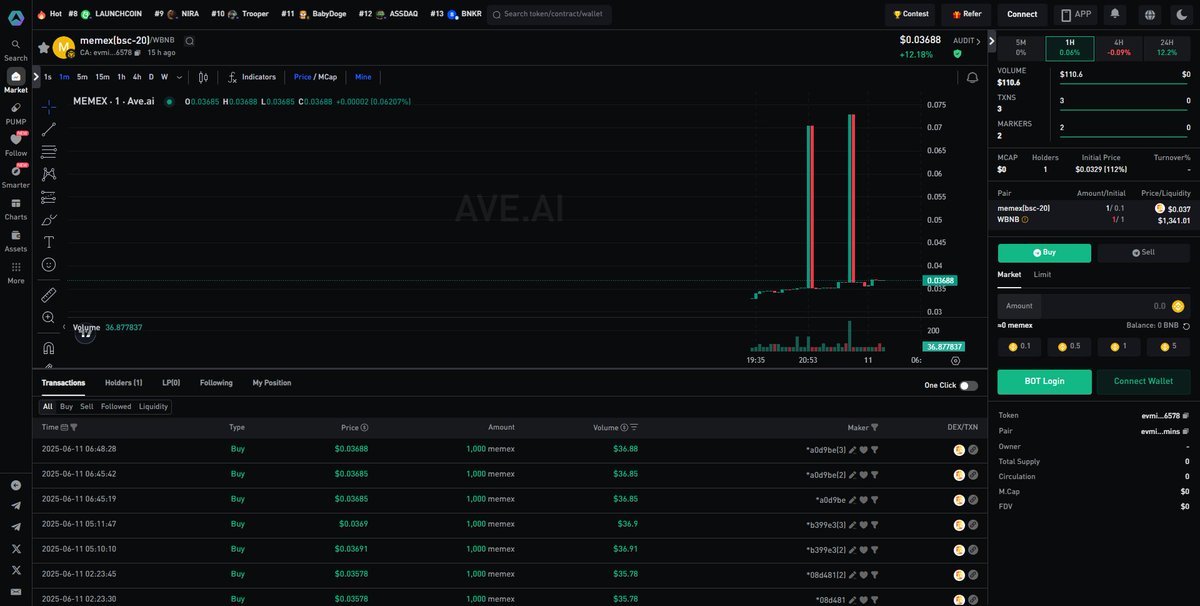The width and height of the screenshot is (1200, 606).
Task: Select the ruler measure tool
Action: tap(48, 295)
